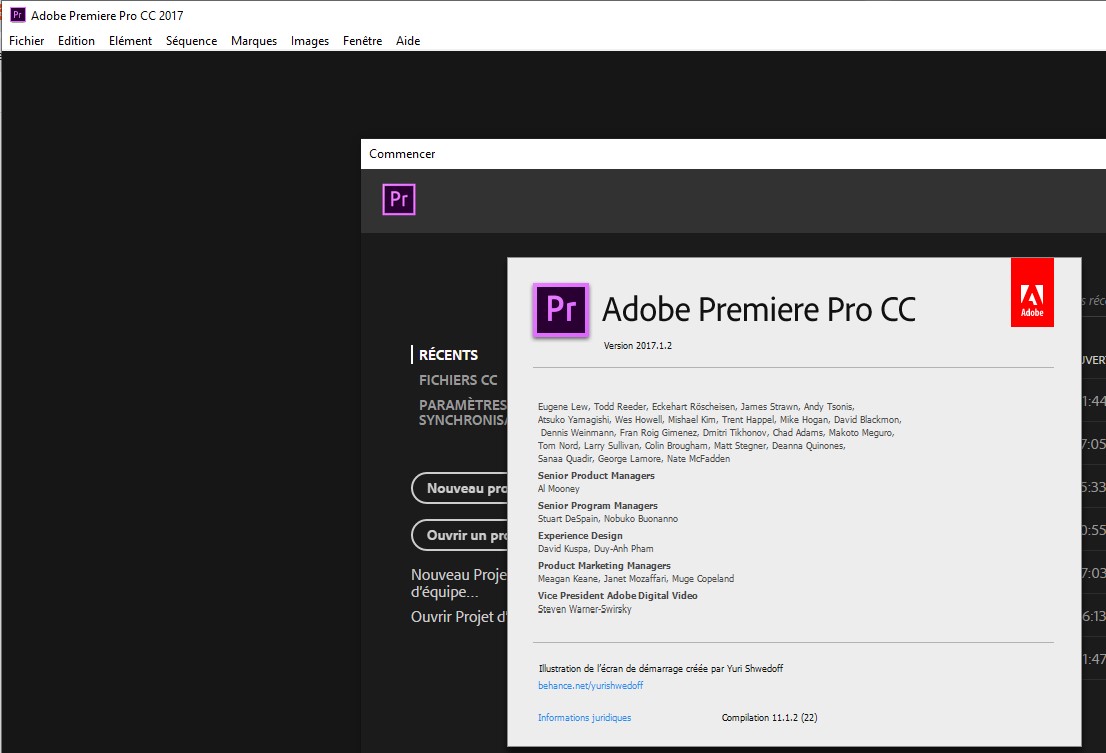
Task: Open the Informations juridiques link
Action: pyautogui.click(x=584, y=718)
